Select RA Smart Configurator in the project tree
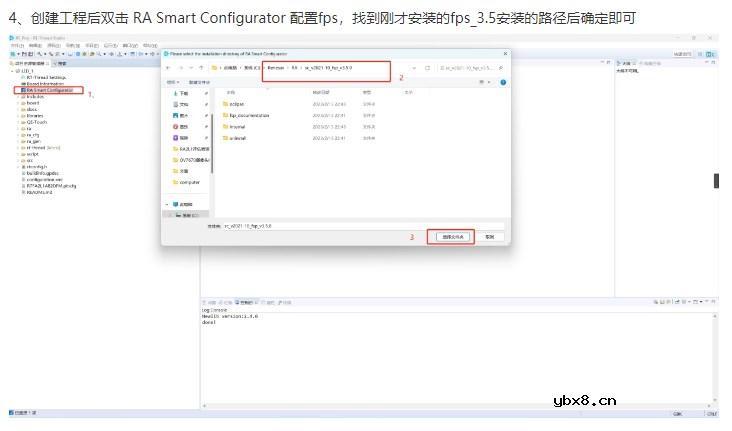The width and height of the screenshot is (732, 431). tap(49, 90)
